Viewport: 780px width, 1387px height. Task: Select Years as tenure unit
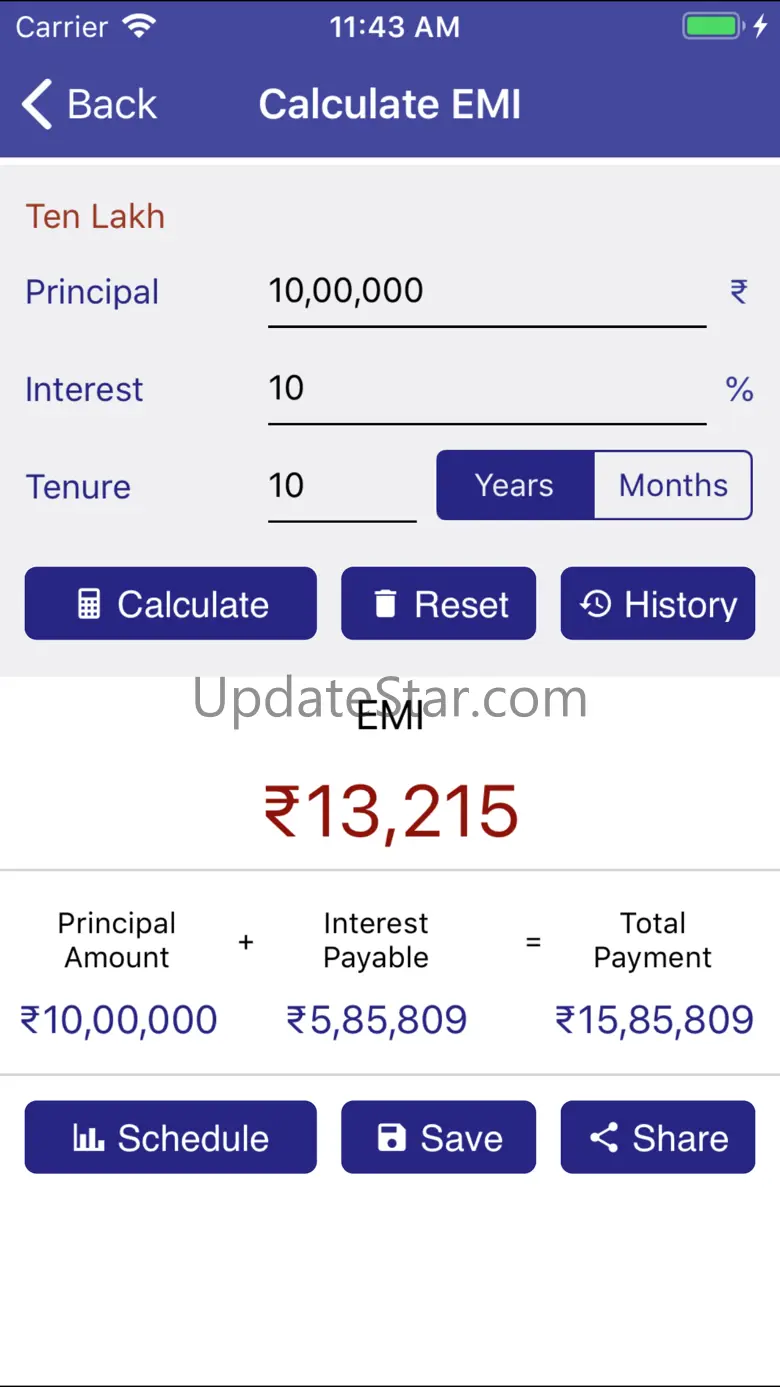point(515,485)
